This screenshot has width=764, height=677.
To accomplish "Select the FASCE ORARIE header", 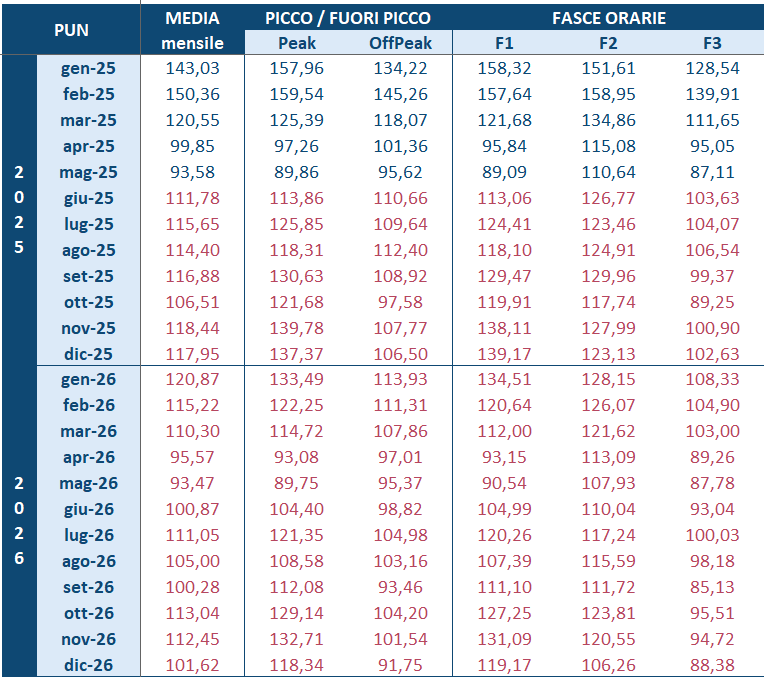I will tap(609, 18).
